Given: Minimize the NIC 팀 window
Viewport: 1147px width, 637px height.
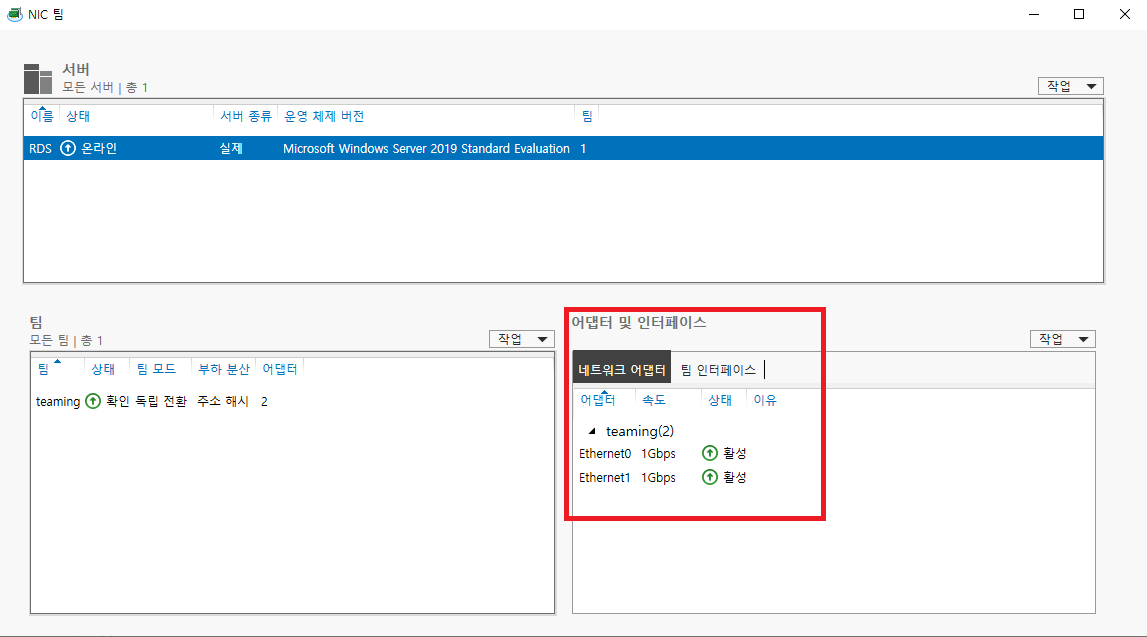Looking at the screenshot, I should pyautogui.click(x=1034, y=15).
